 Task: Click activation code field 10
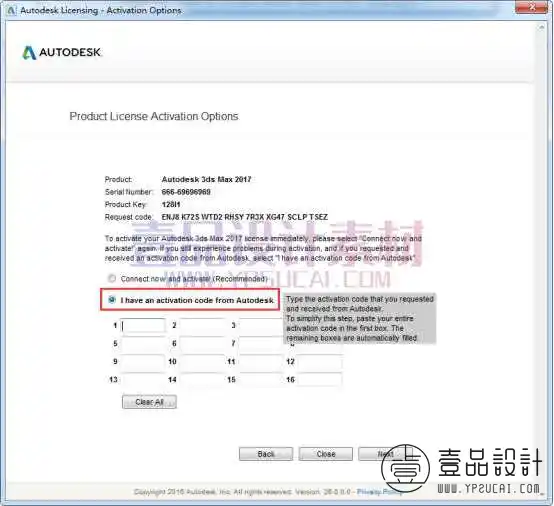202,361
